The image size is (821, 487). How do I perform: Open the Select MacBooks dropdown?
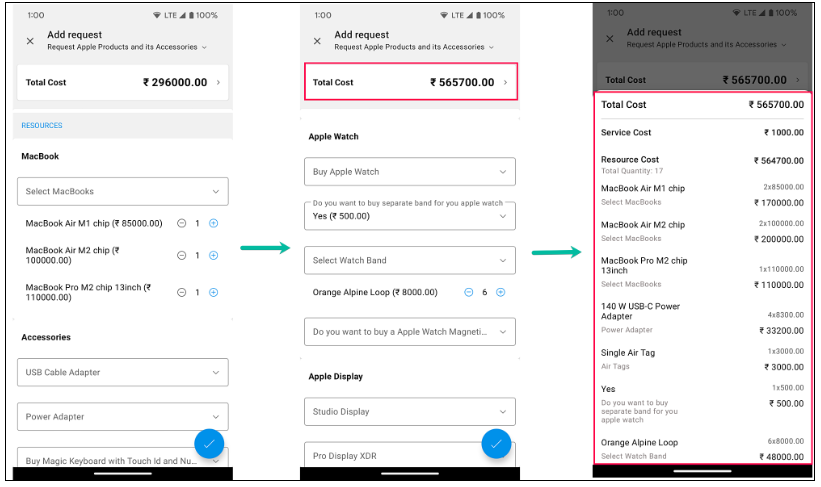coord(123,191)
